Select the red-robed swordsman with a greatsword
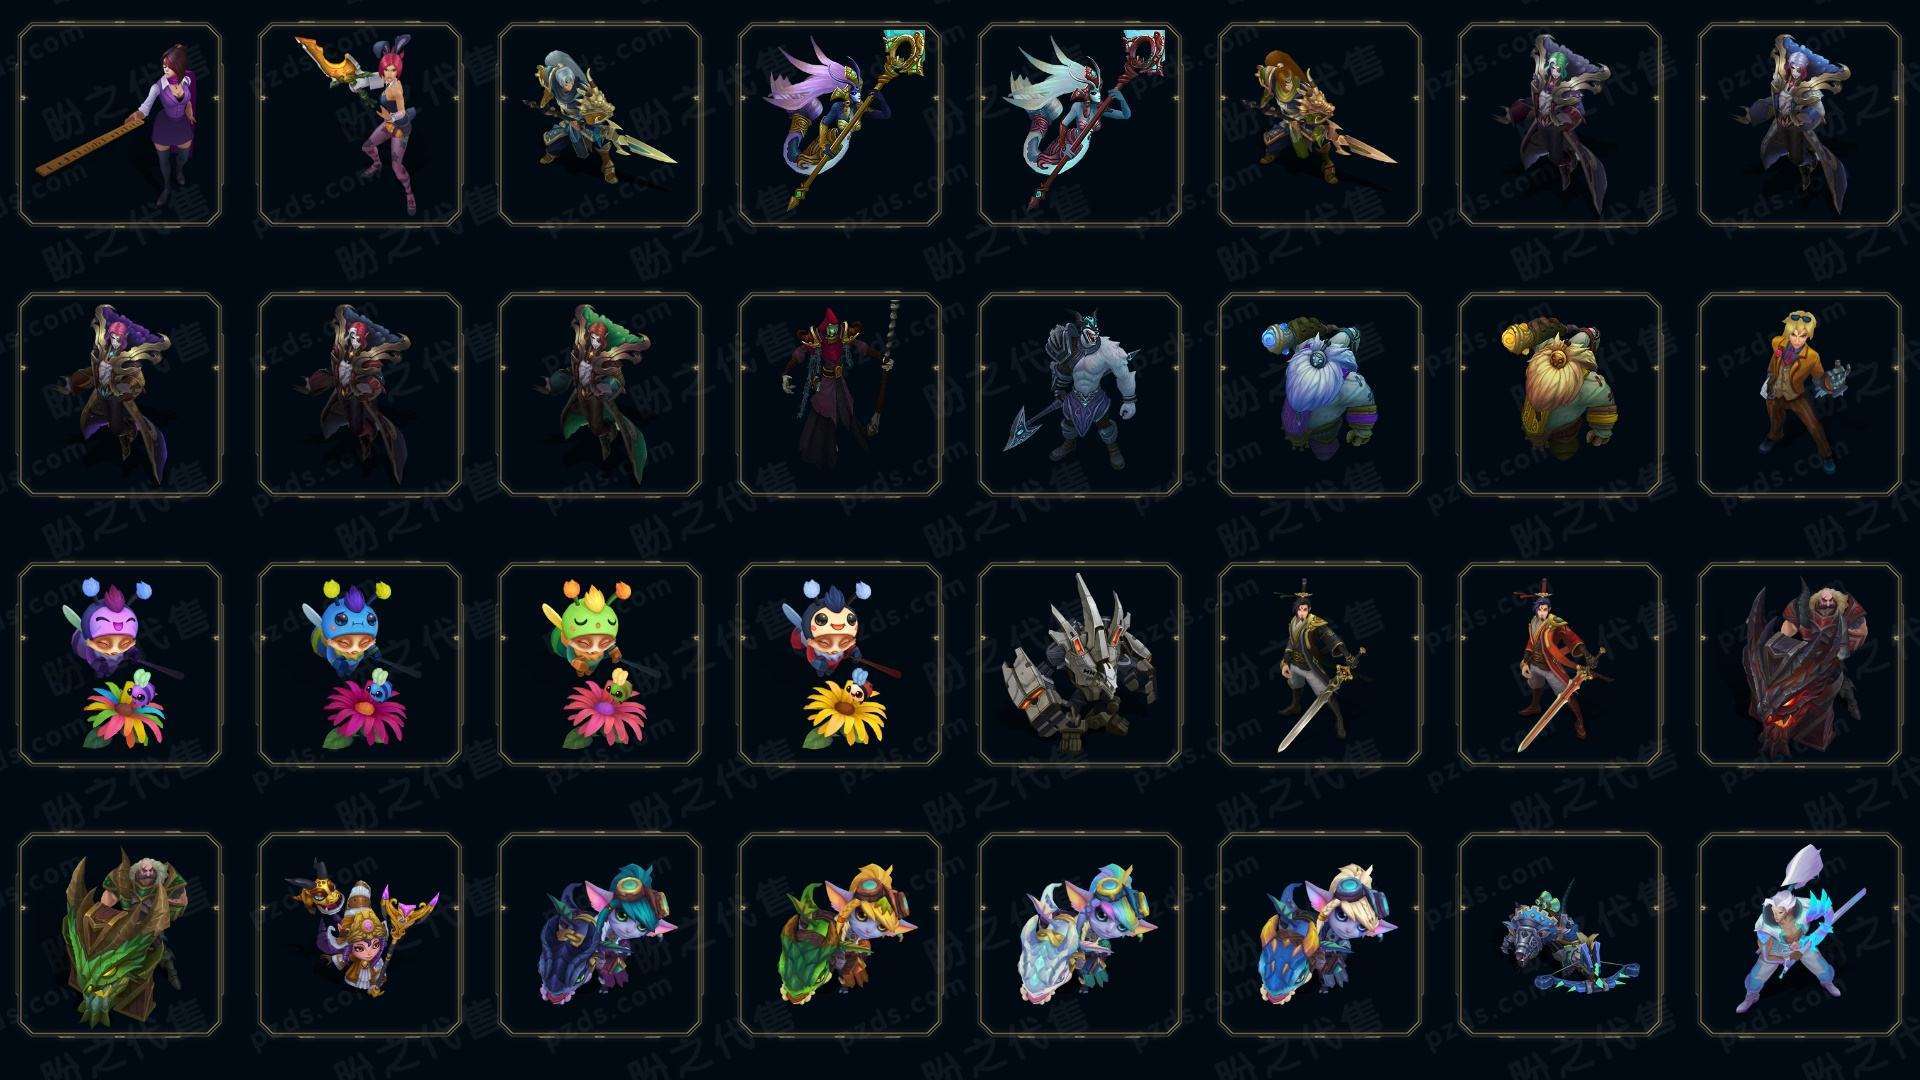The image size is (1920, 1080). [1560, 664]
